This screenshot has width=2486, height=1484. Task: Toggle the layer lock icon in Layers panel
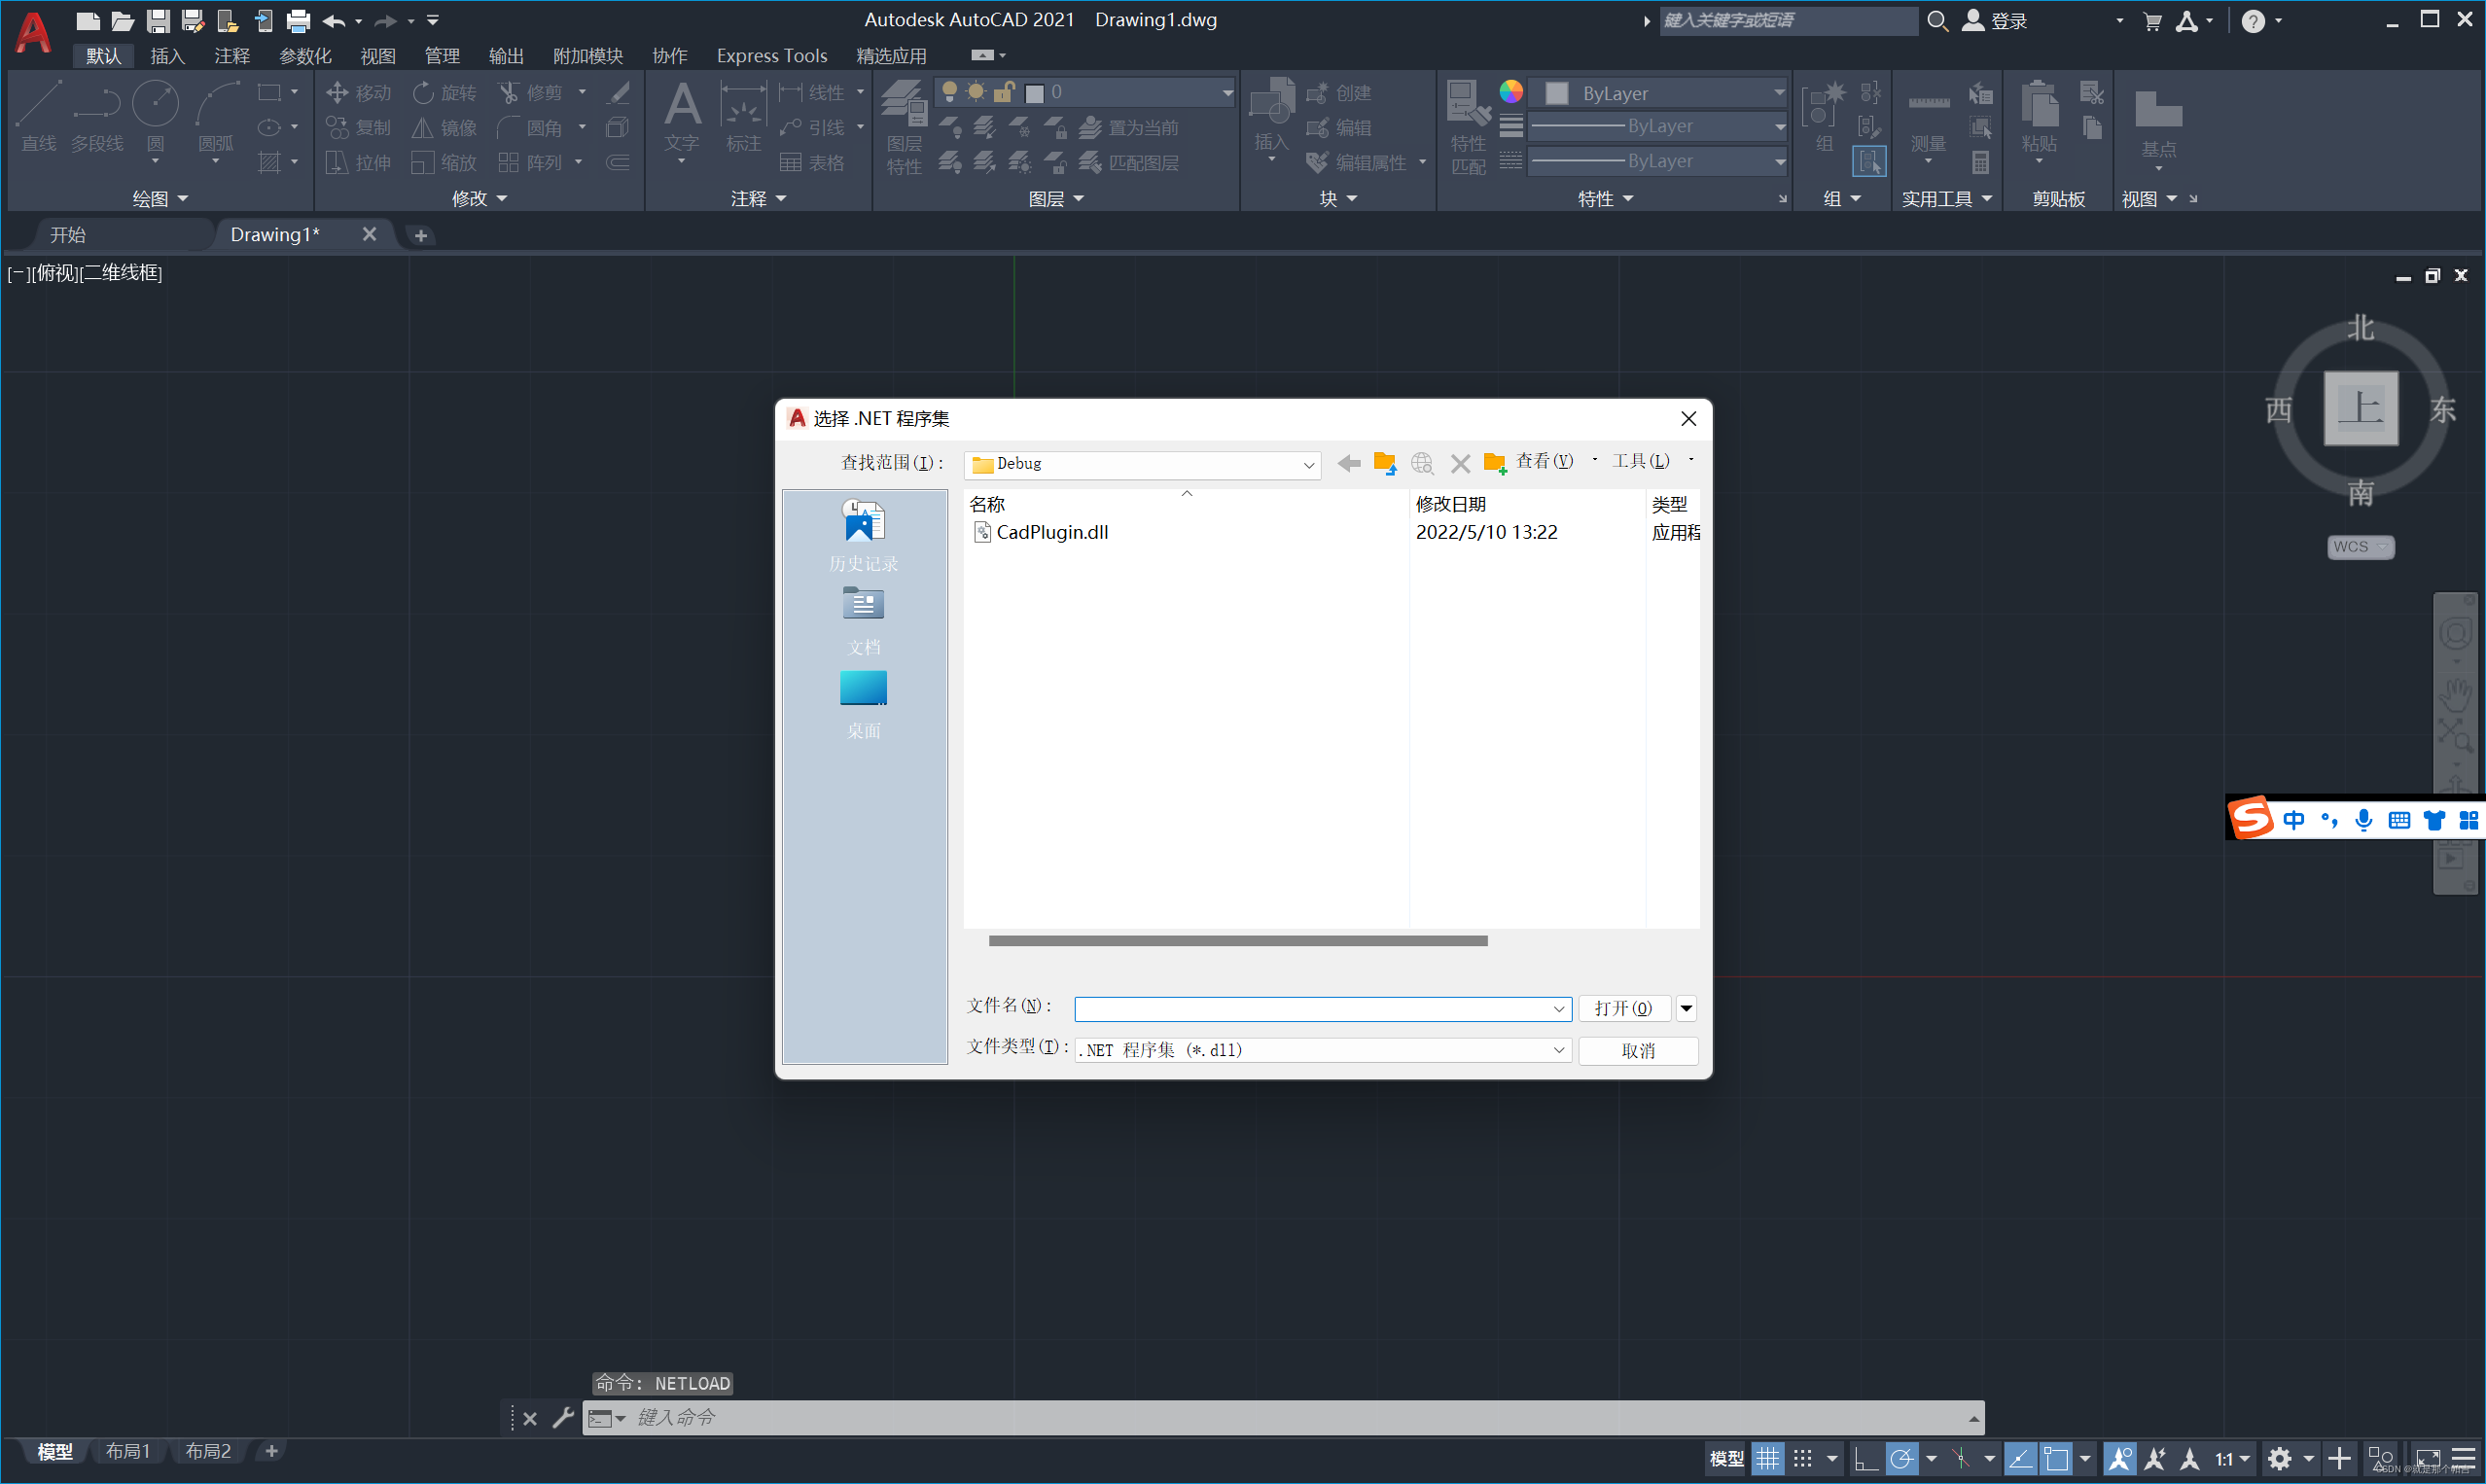1005,91
